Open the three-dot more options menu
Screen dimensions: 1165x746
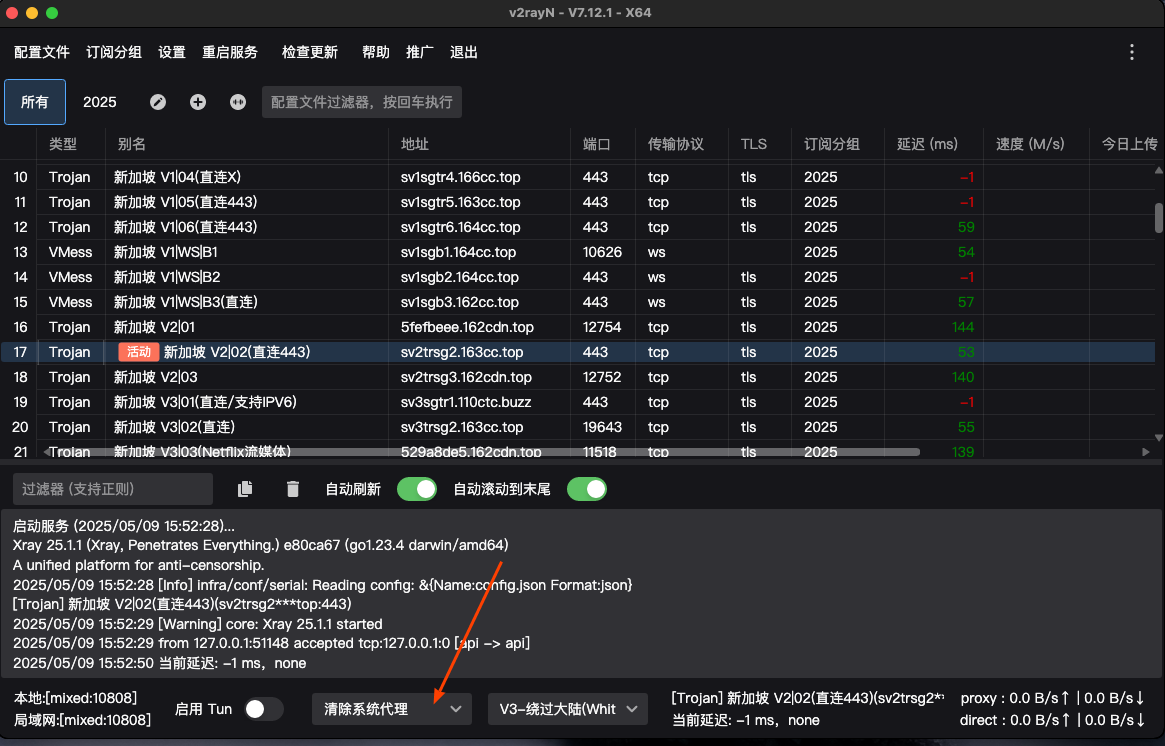coord(1132,52)
